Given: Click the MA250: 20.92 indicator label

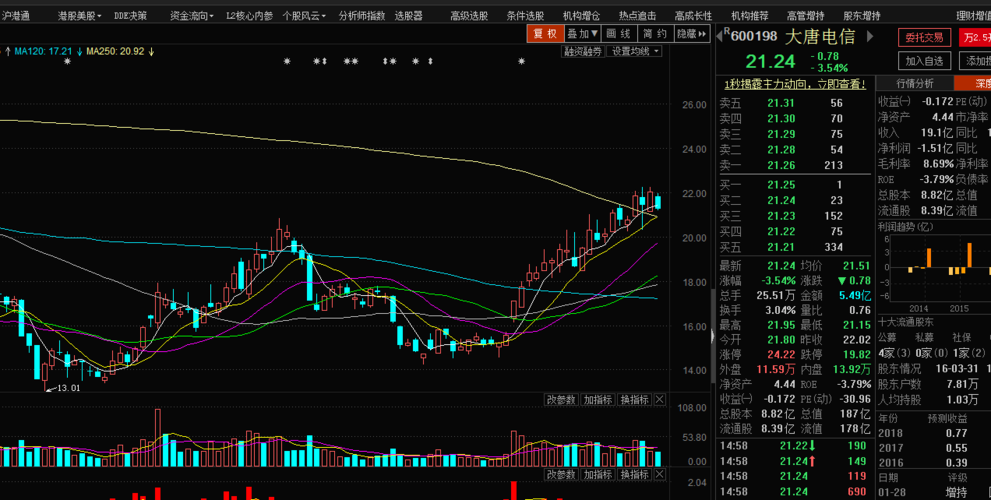Looking at the screenshot, I should (x=115, y=51).
